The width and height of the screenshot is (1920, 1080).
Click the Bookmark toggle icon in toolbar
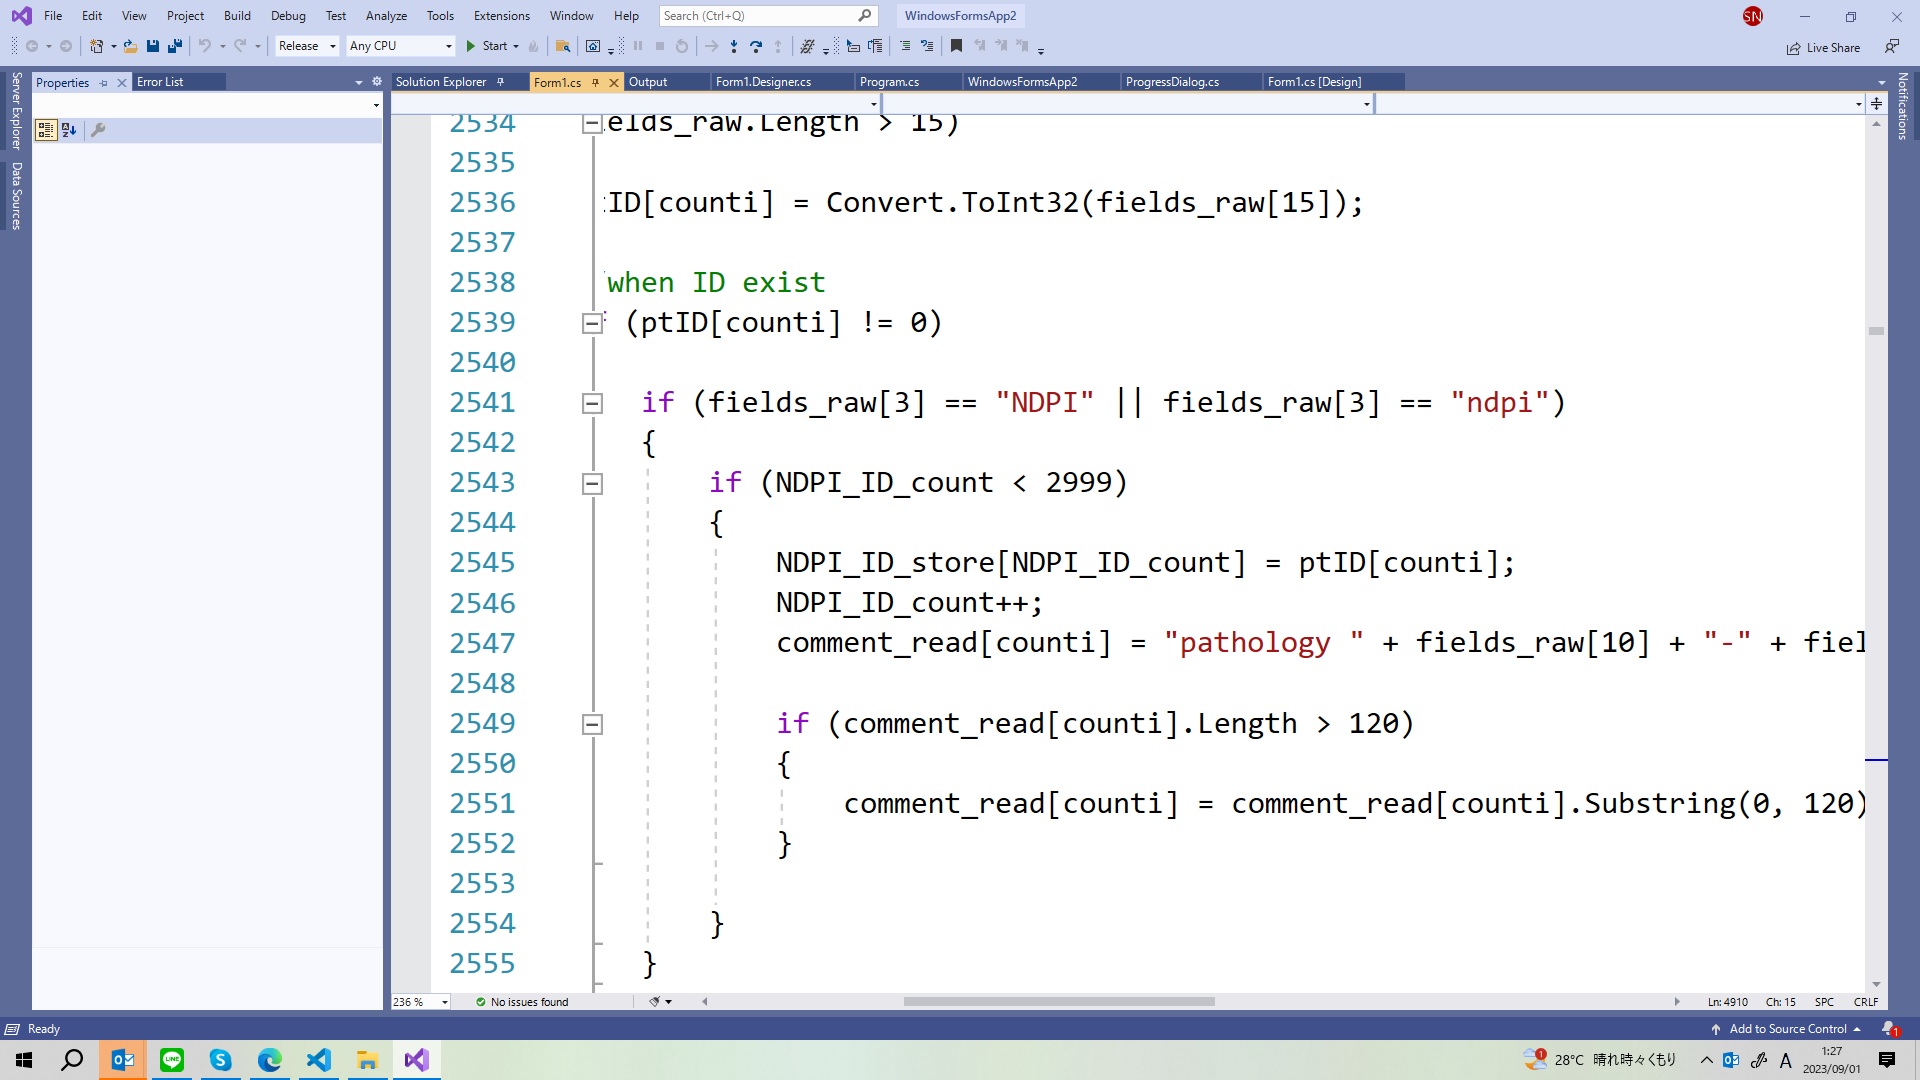click(956, 46)
